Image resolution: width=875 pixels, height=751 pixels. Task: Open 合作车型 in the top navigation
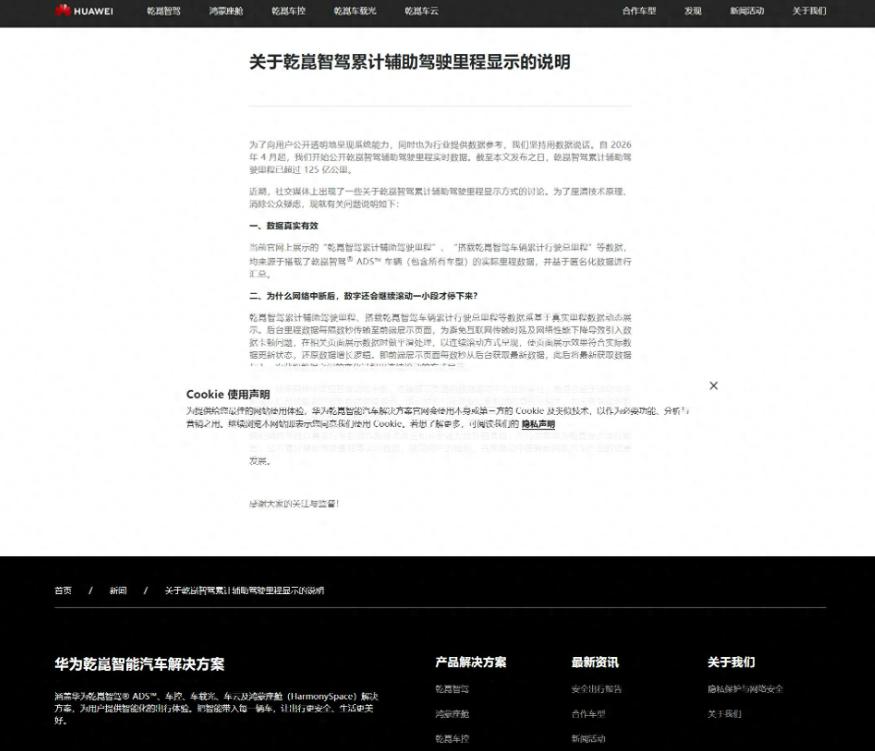639,11
